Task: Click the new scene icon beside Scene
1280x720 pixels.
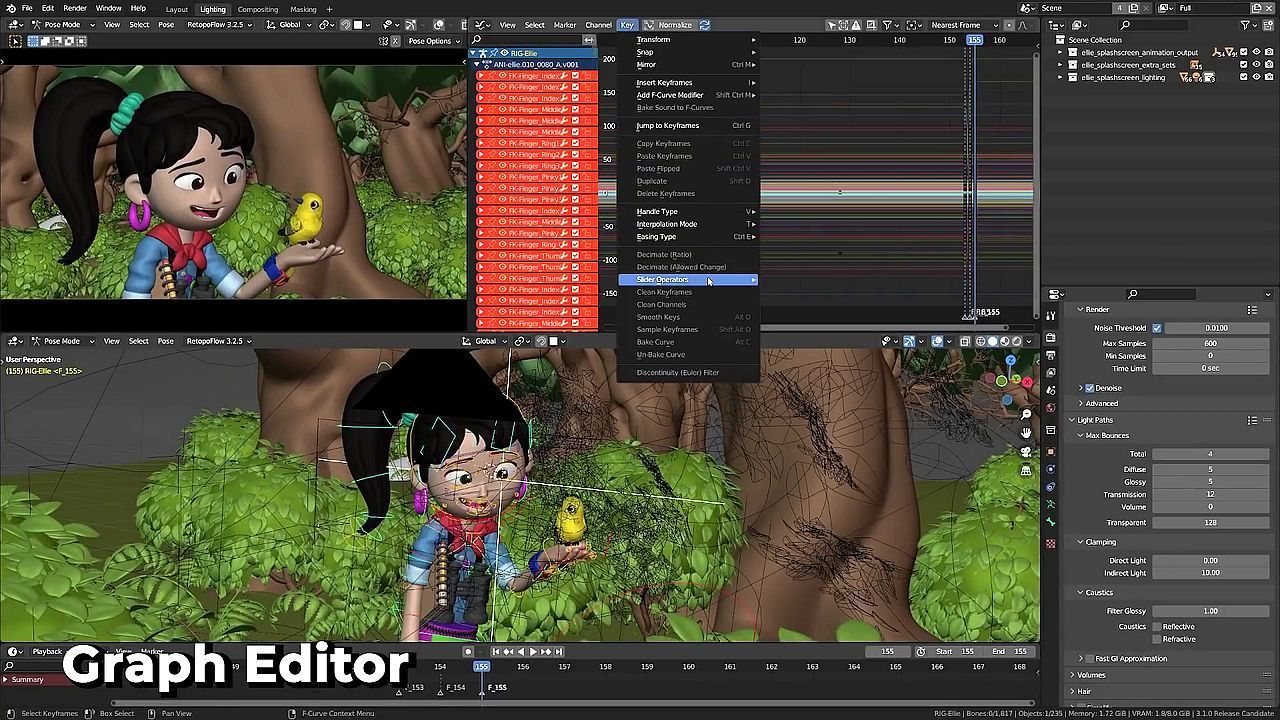Action: (1134, 8)
